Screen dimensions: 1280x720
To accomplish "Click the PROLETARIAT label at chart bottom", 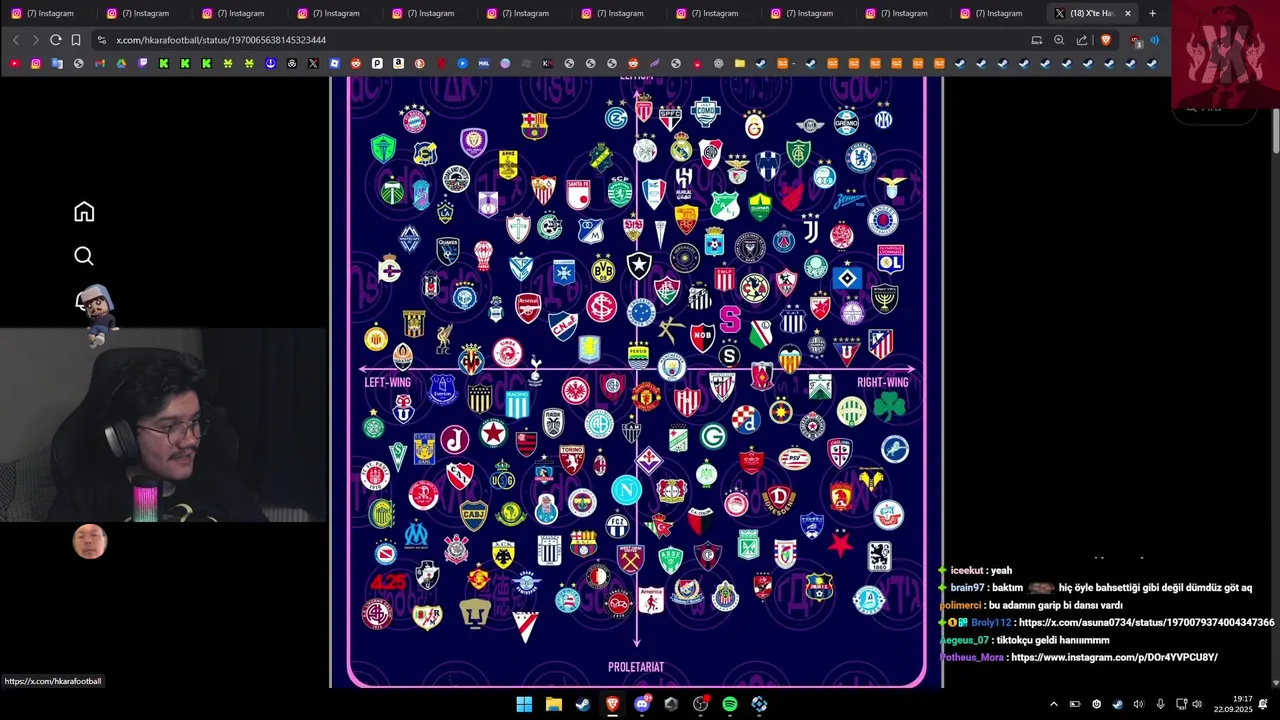I will pyautogui.click(x=636, y=667).
